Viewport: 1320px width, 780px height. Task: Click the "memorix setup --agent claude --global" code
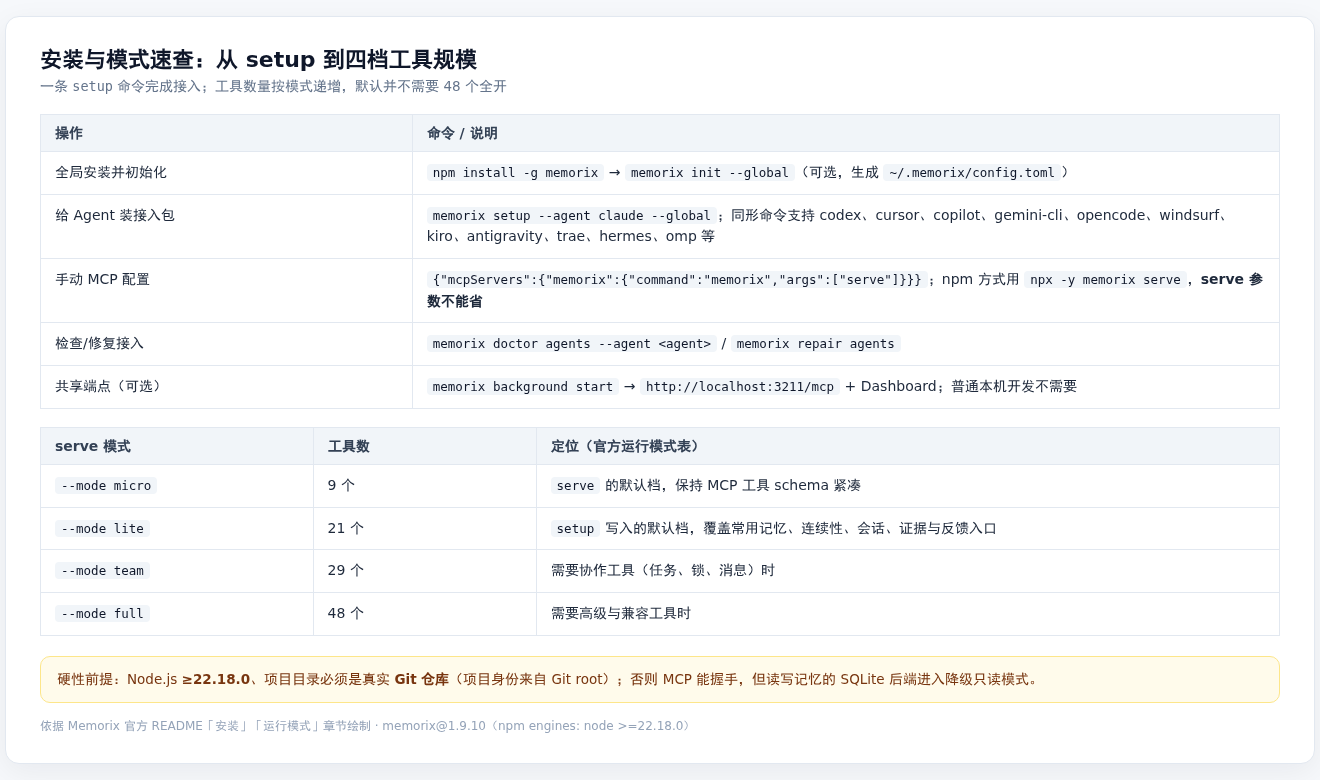pos(572,216)
